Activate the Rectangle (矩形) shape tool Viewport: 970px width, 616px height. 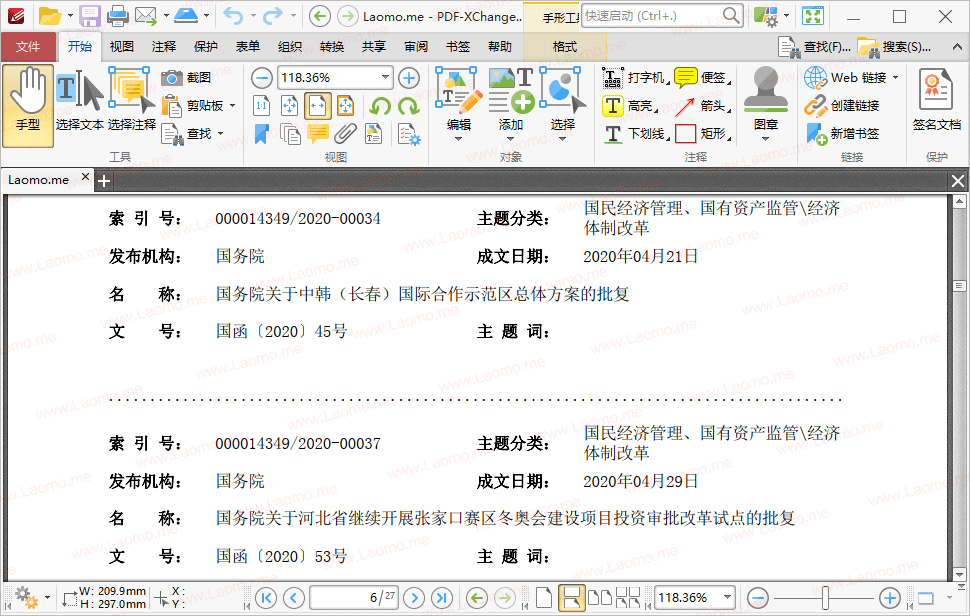point(700,134)
